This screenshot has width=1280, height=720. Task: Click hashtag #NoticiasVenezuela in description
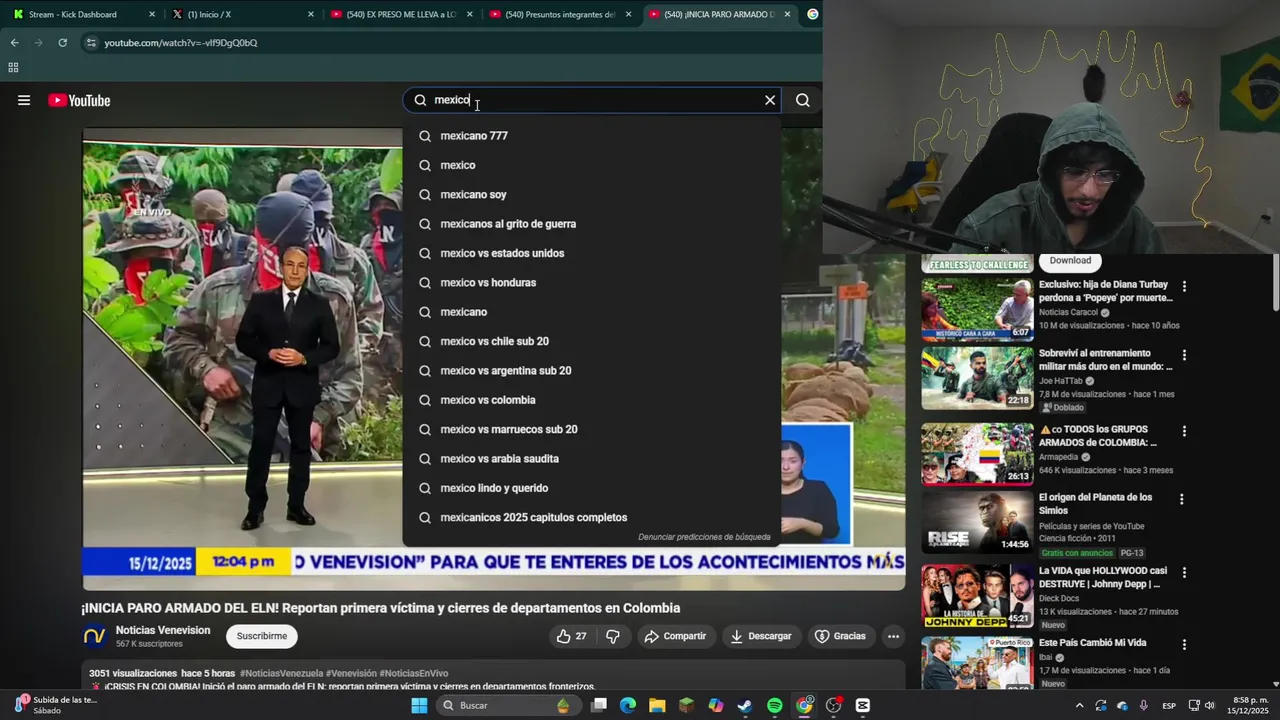[x=281, y=674]
